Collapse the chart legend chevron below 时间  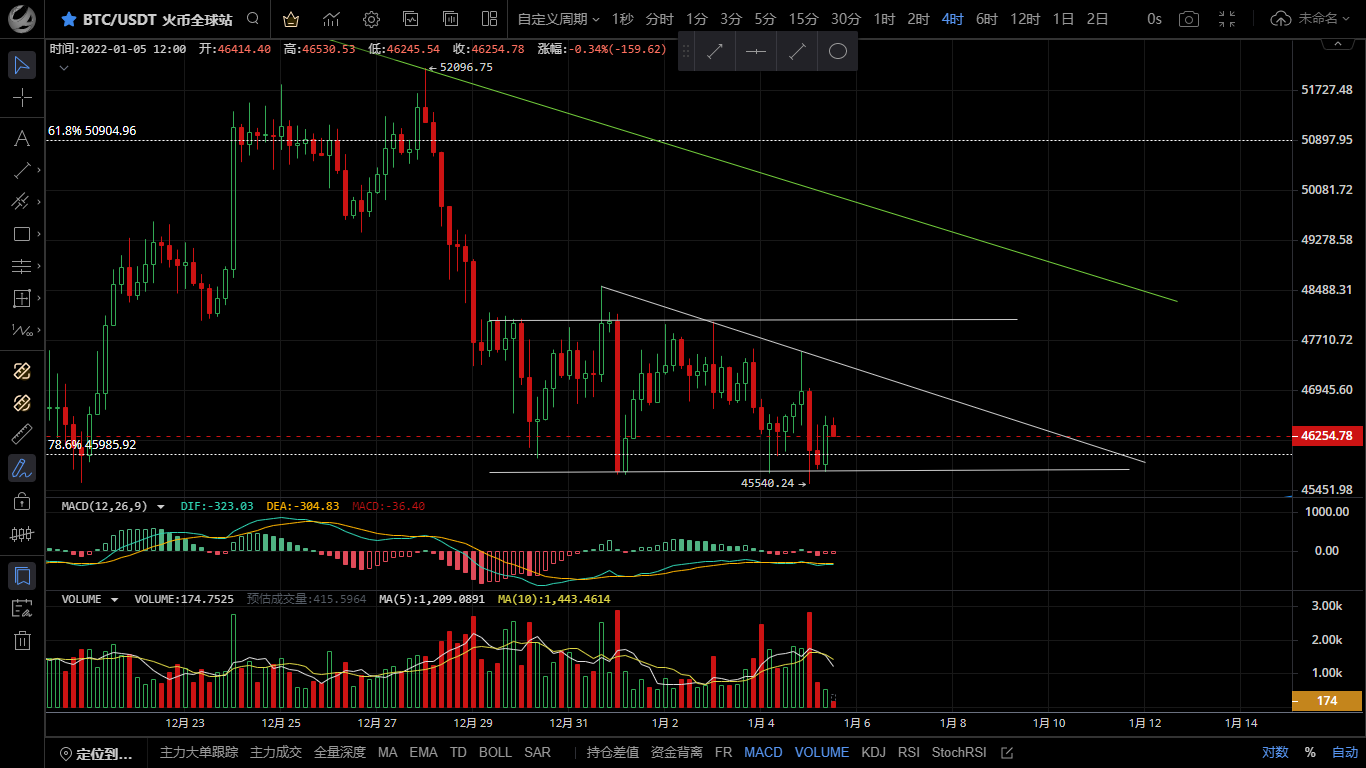click(x=64, y=68)
